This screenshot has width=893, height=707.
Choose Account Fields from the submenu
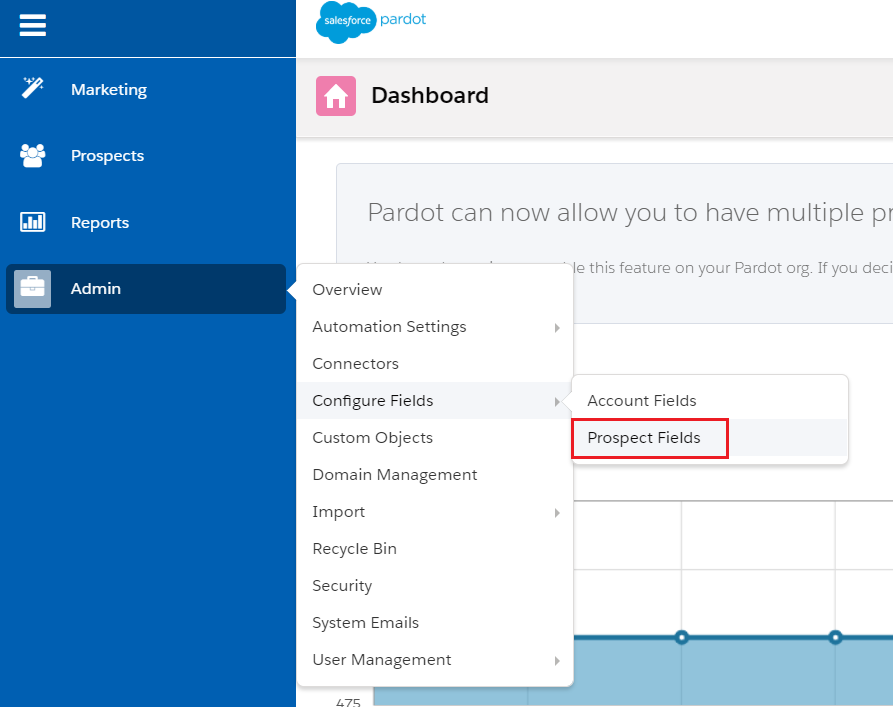coord(710,401)
